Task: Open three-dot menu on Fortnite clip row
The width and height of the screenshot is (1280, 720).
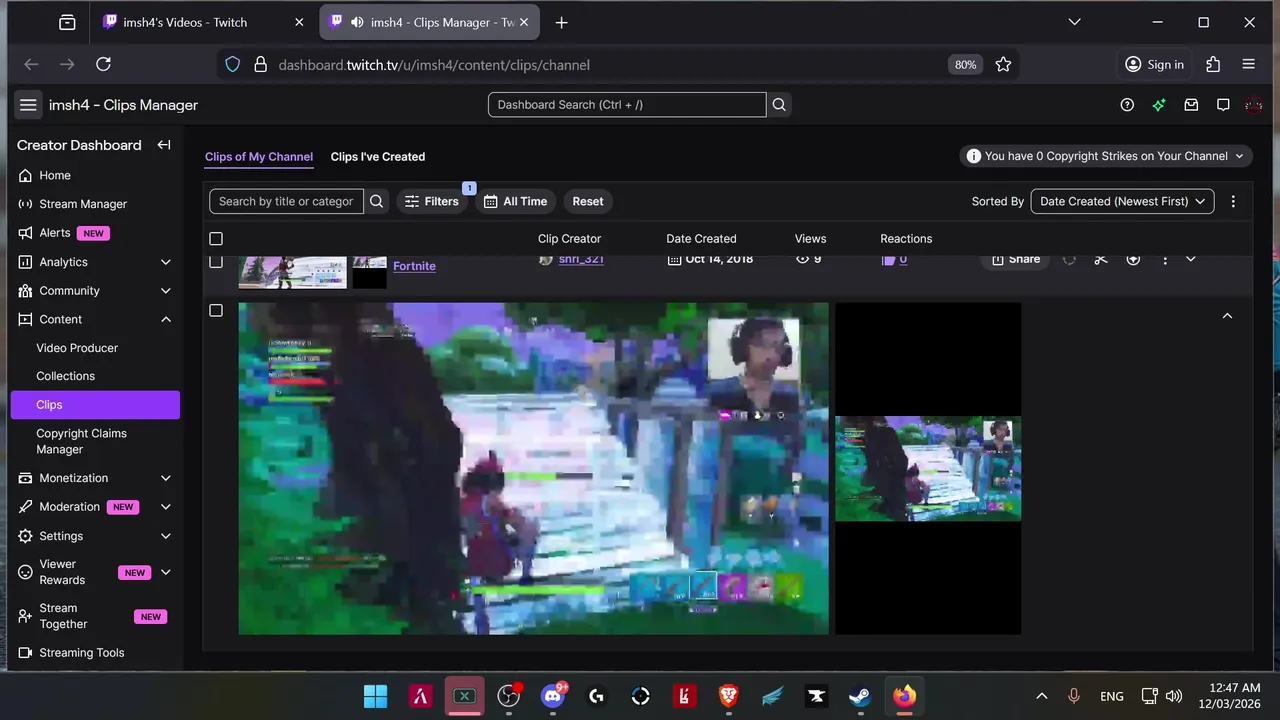Action: [1165, 260]
